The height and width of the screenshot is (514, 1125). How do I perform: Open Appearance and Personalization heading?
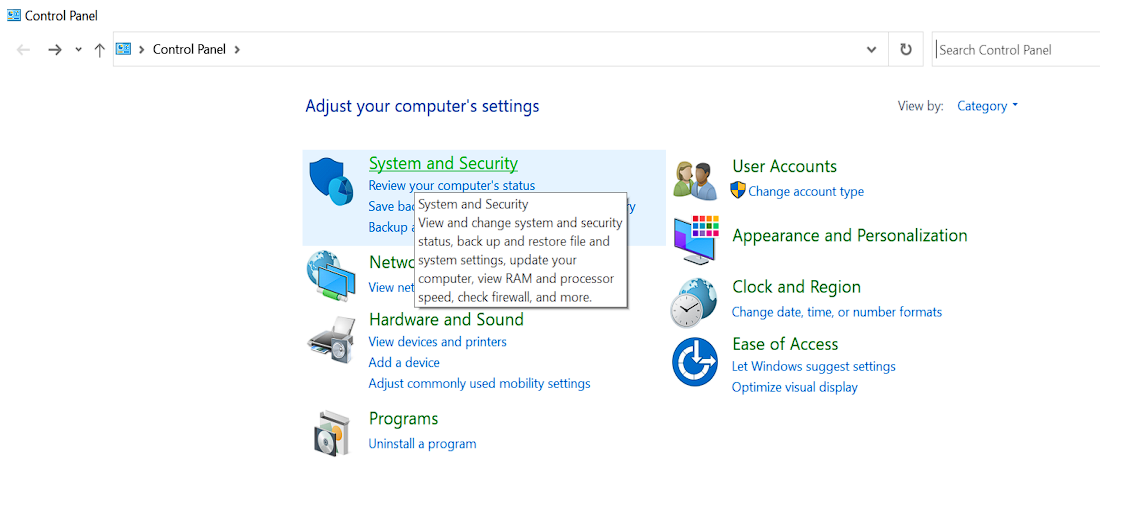click(849, 235)
